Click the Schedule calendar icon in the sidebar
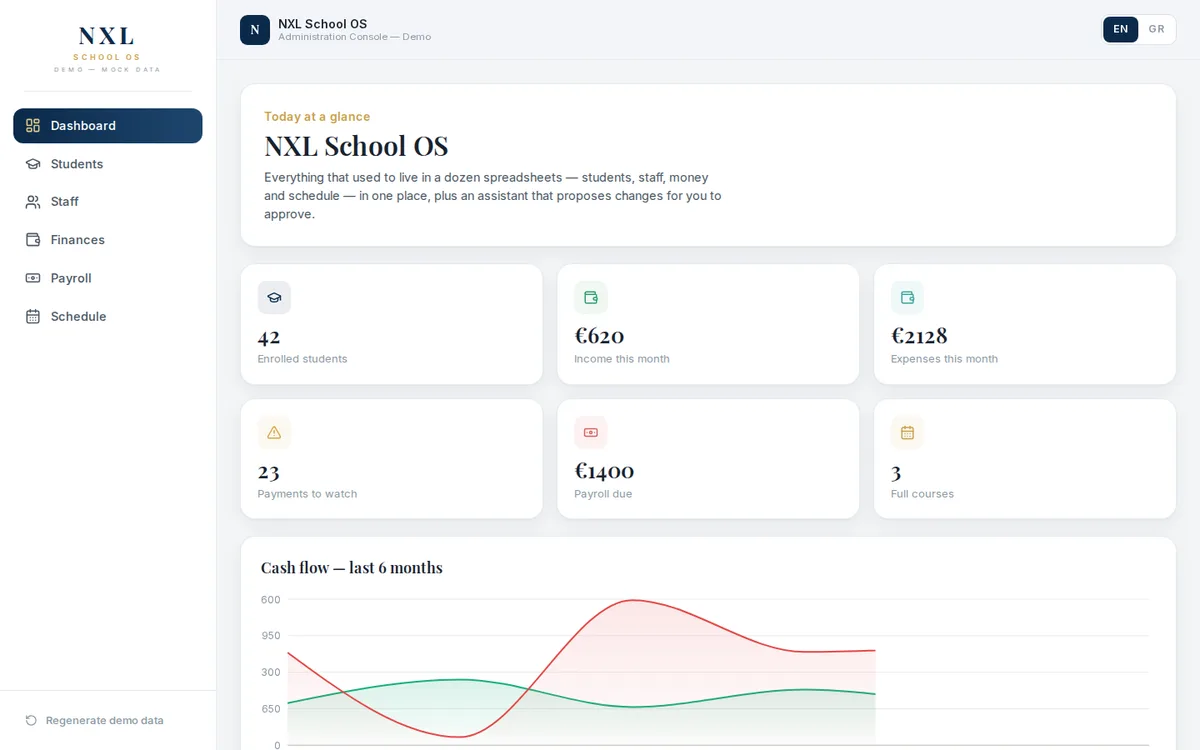 click(x=33, y=316)
